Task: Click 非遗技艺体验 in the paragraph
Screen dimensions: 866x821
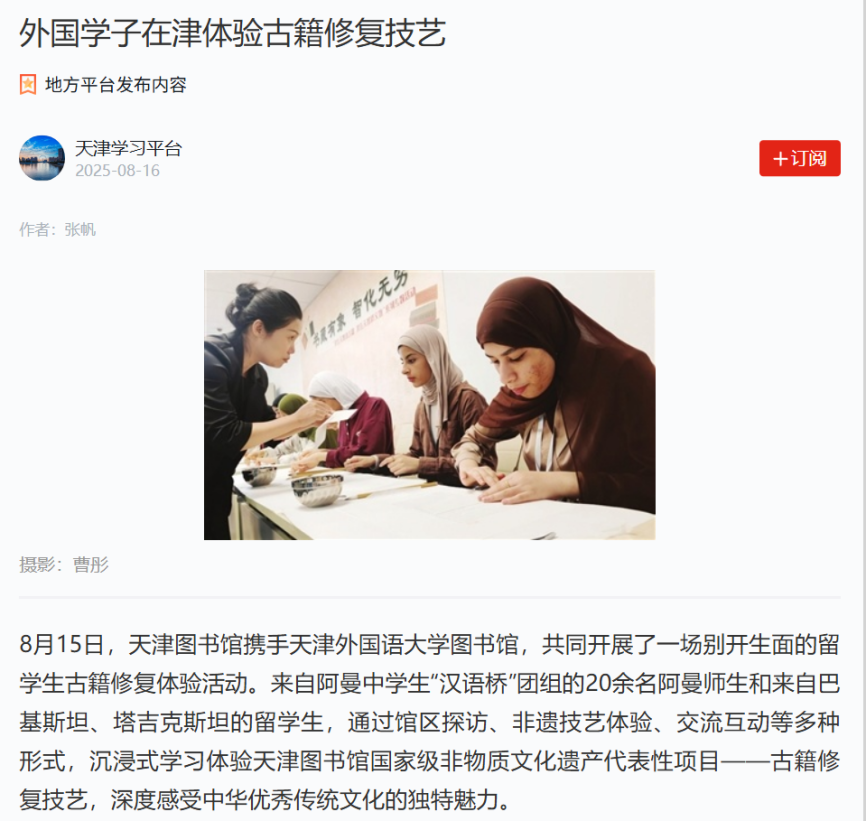Action: click(582, 722)
